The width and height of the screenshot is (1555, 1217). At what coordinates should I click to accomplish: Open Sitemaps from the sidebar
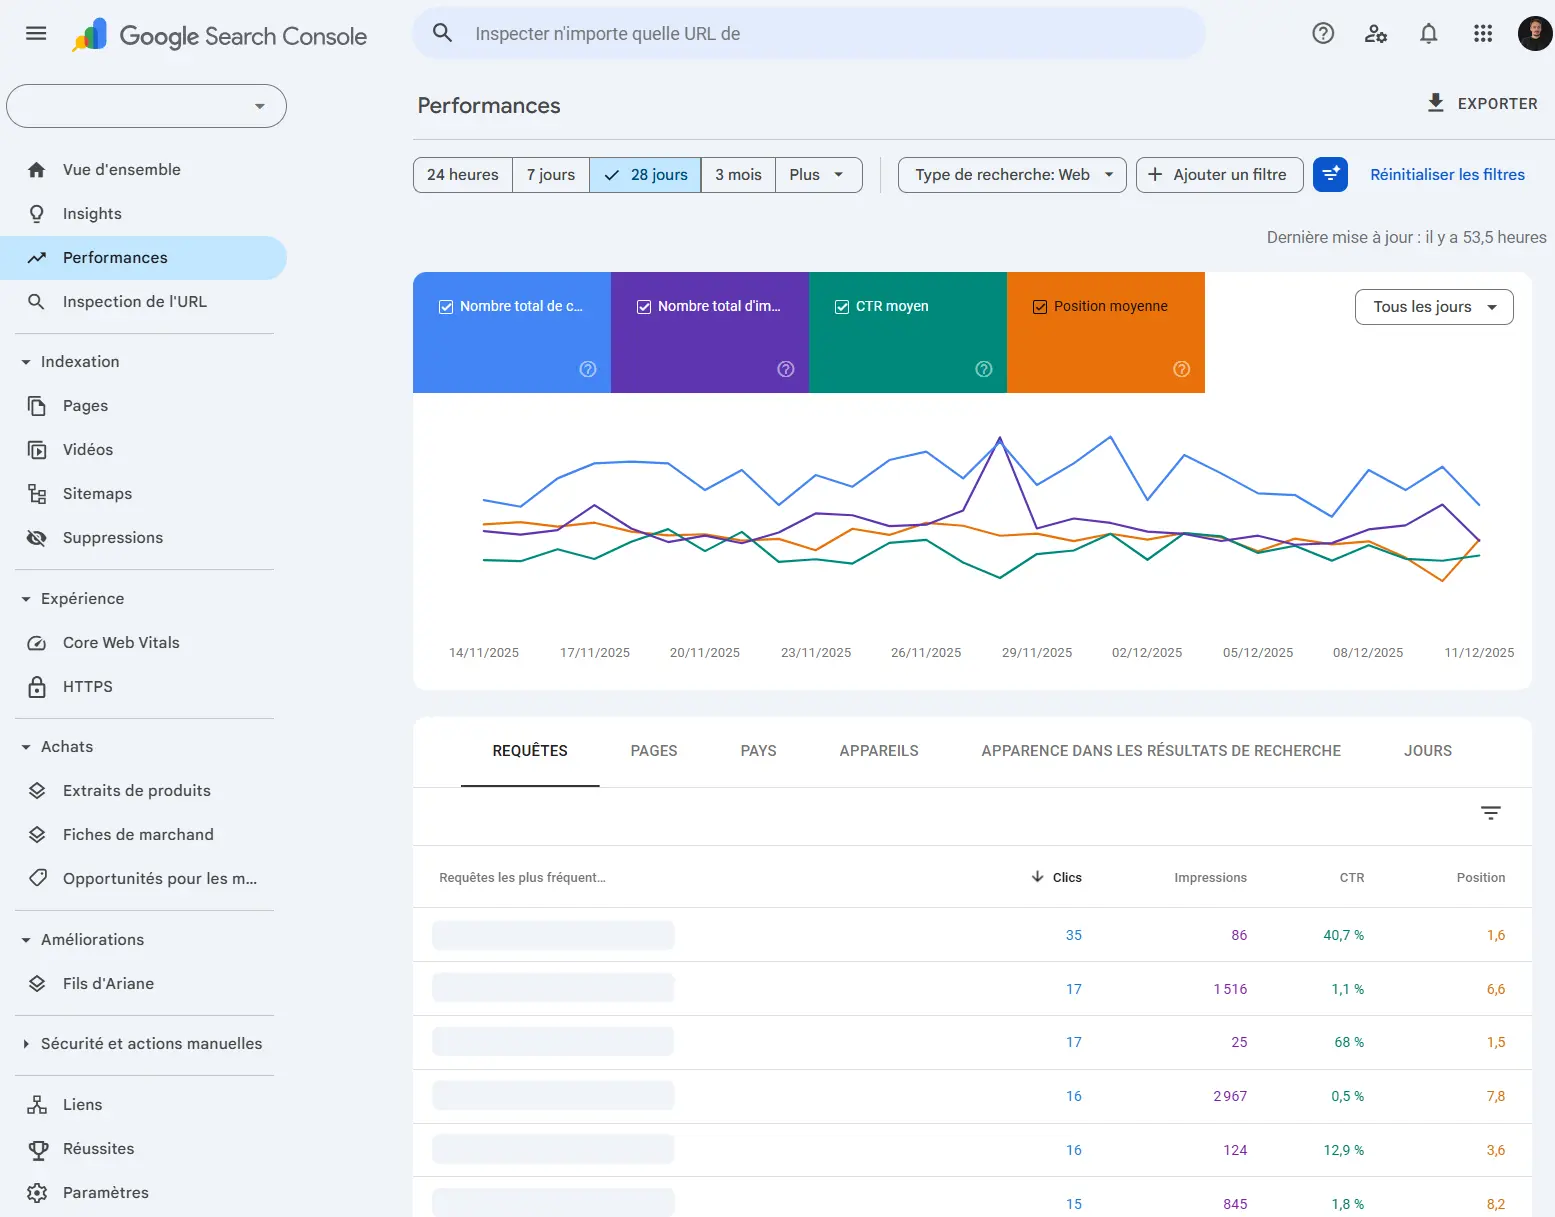[97, 493]
